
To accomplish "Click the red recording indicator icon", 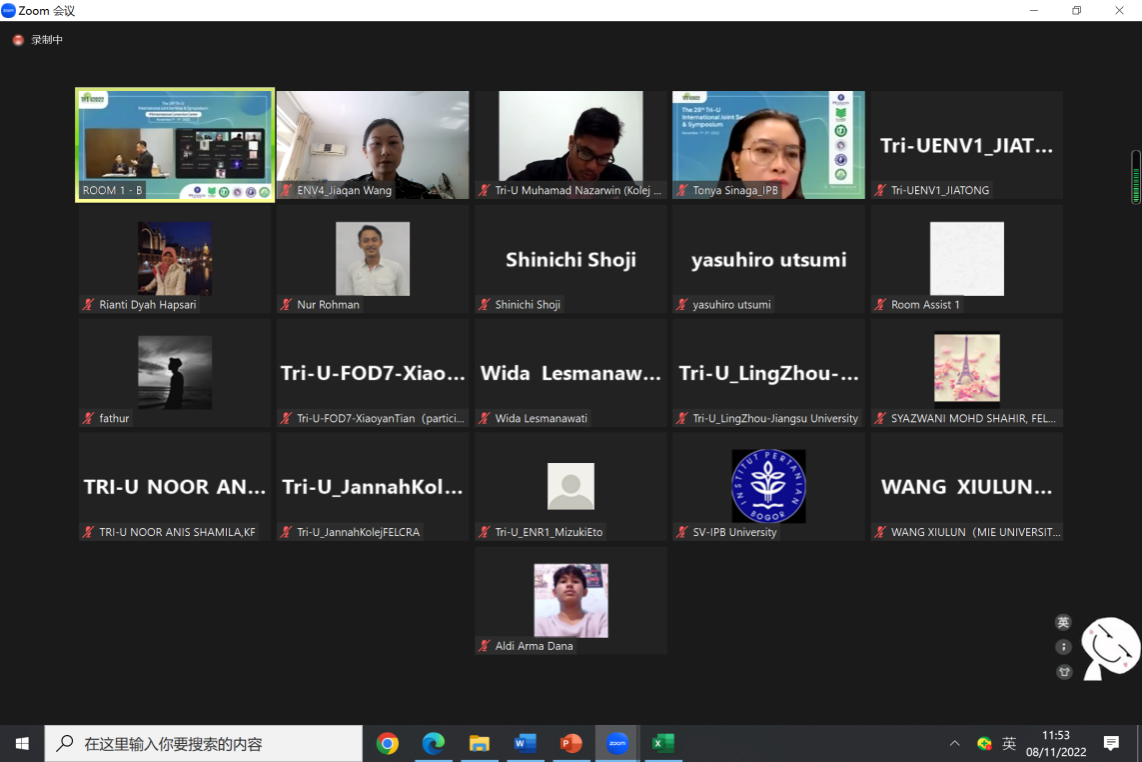I will pos(17,40).
